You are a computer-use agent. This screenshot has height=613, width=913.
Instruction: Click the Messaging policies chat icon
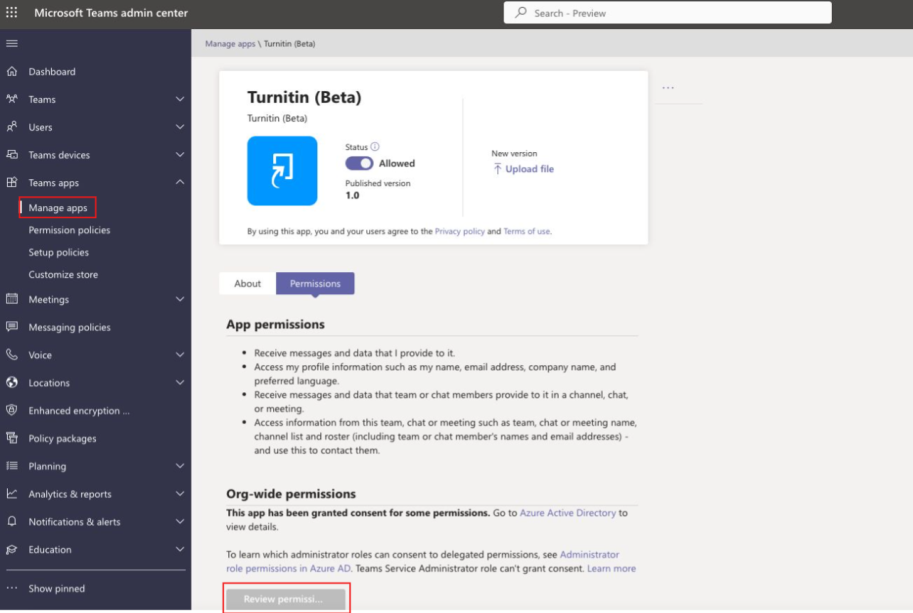12,327
